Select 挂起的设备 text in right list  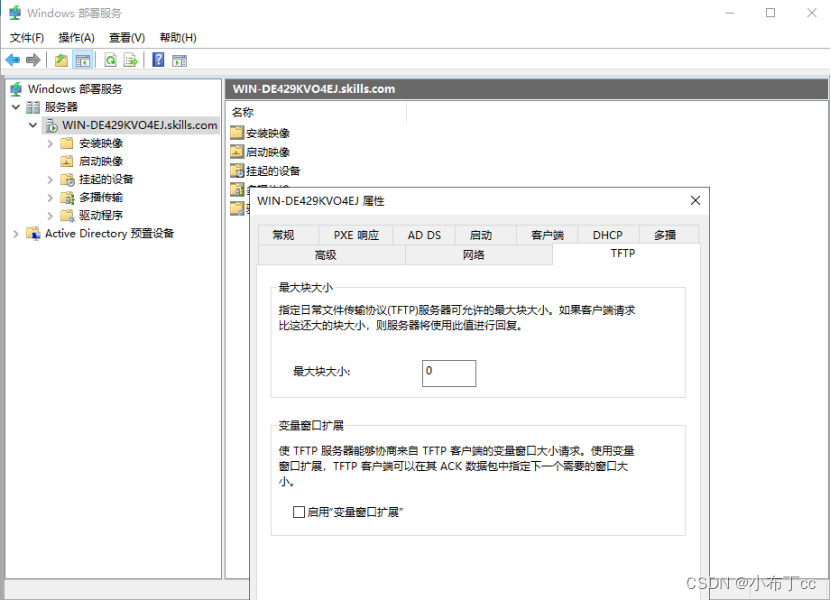[x=273, y=171]
